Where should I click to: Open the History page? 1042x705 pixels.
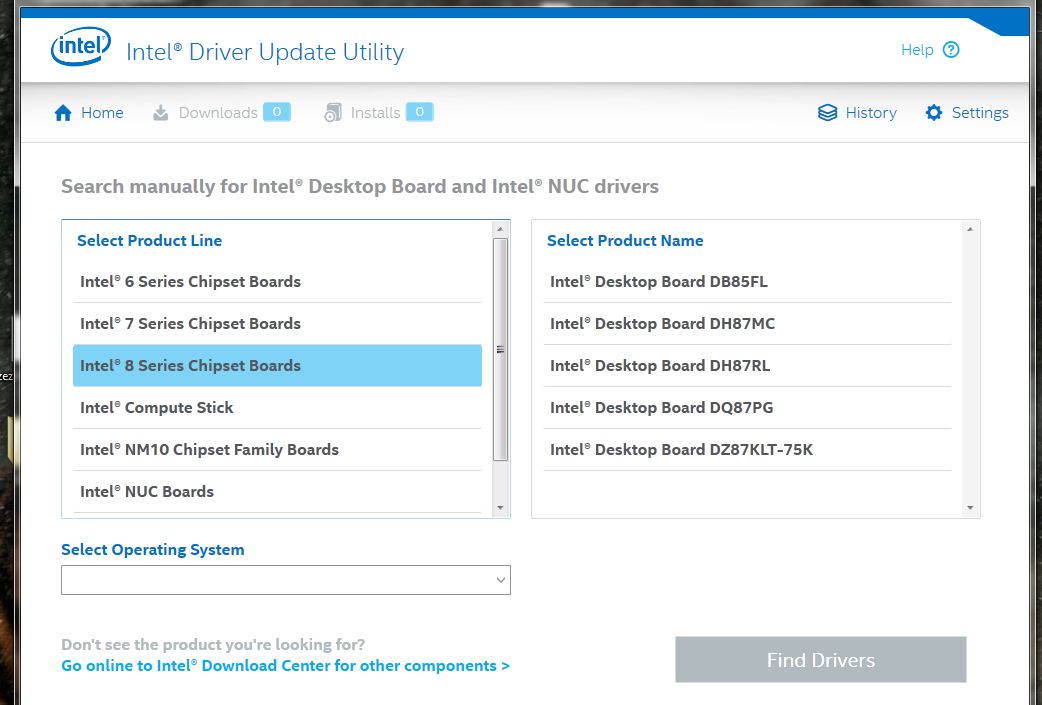pos(857,113)
